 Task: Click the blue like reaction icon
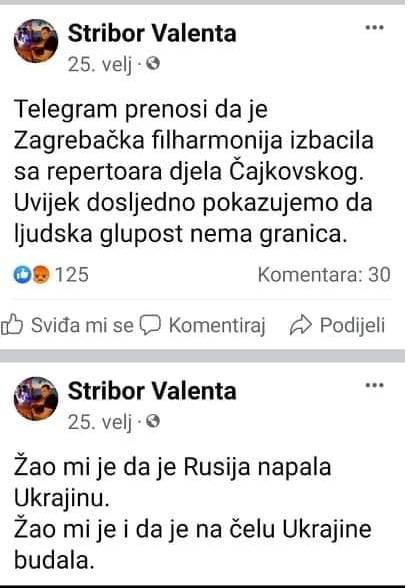tap(22, 274)
